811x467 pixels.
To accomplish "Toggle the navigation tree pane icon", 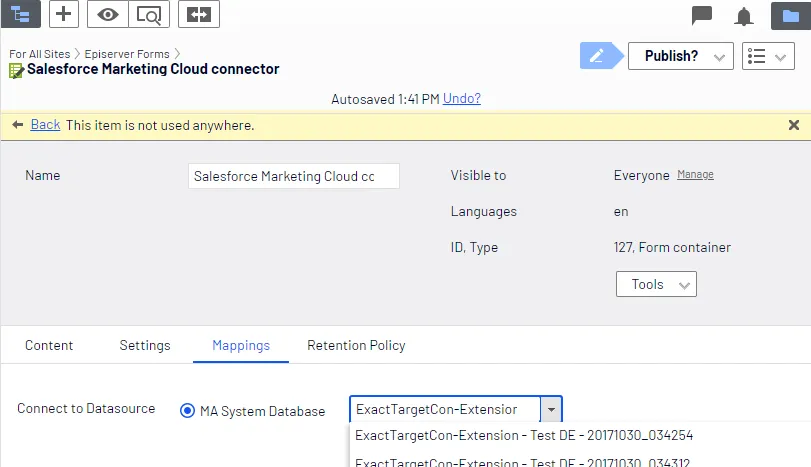I will click(21, 14).
